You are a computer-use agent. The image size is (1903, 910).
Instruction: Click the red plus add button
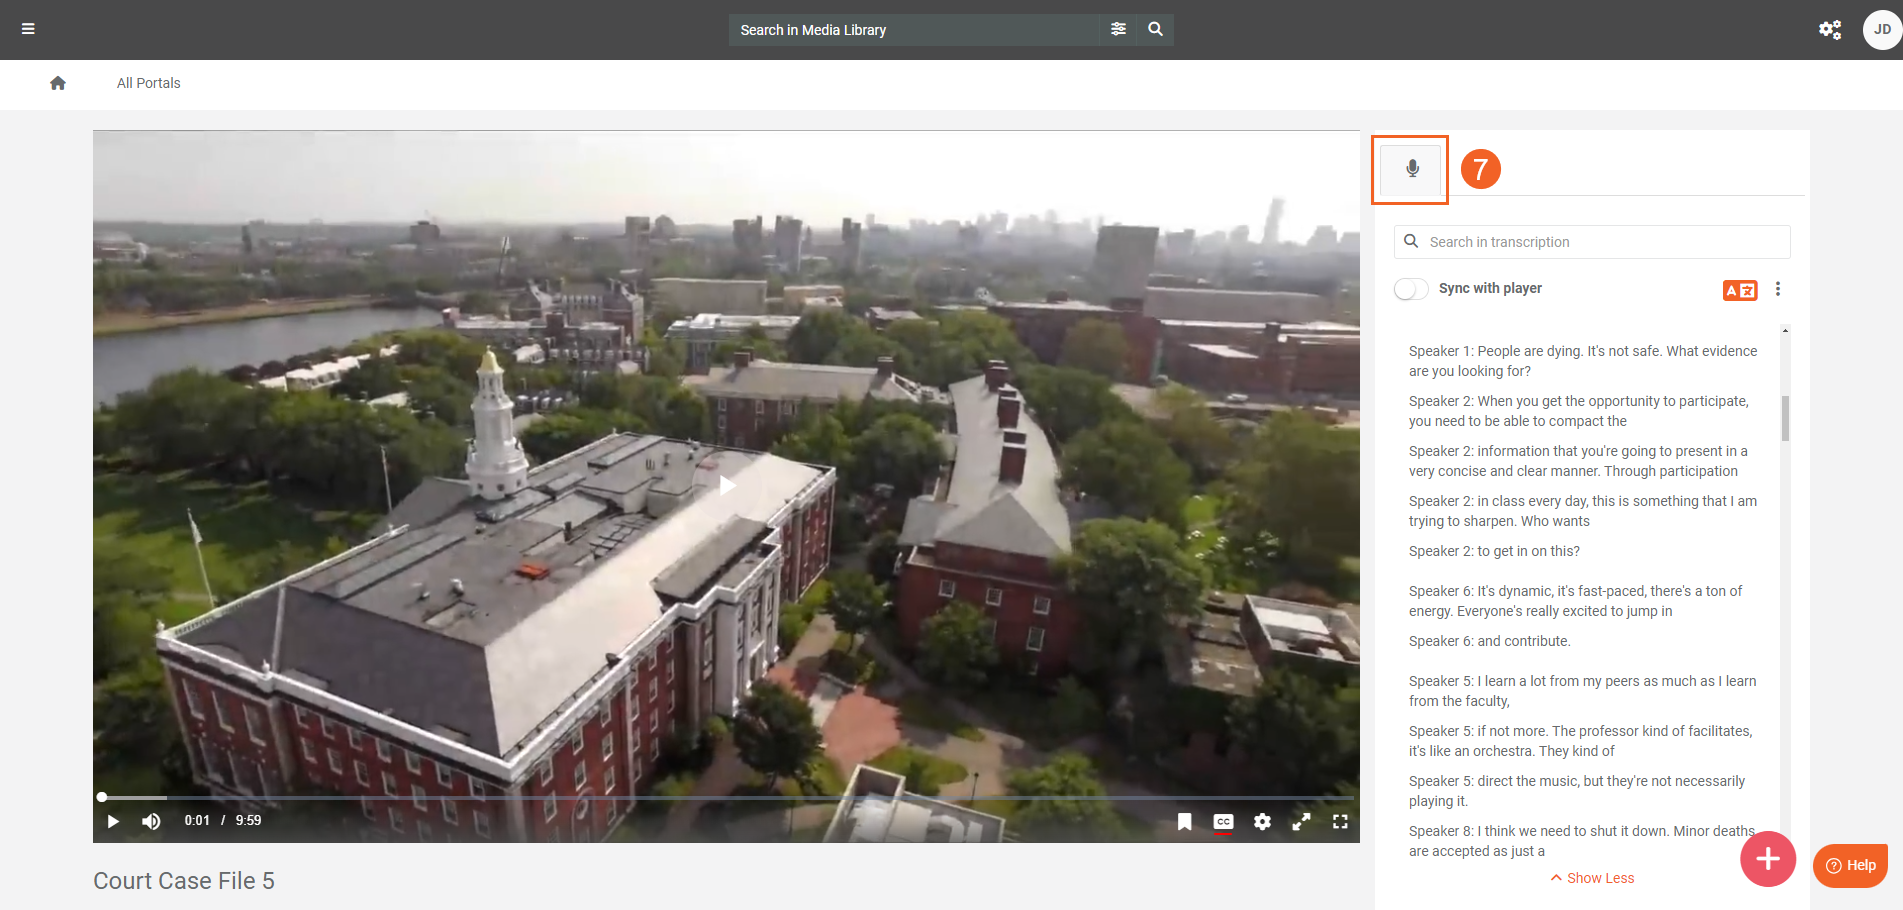pyautogui.click(x=1767, y=858)
